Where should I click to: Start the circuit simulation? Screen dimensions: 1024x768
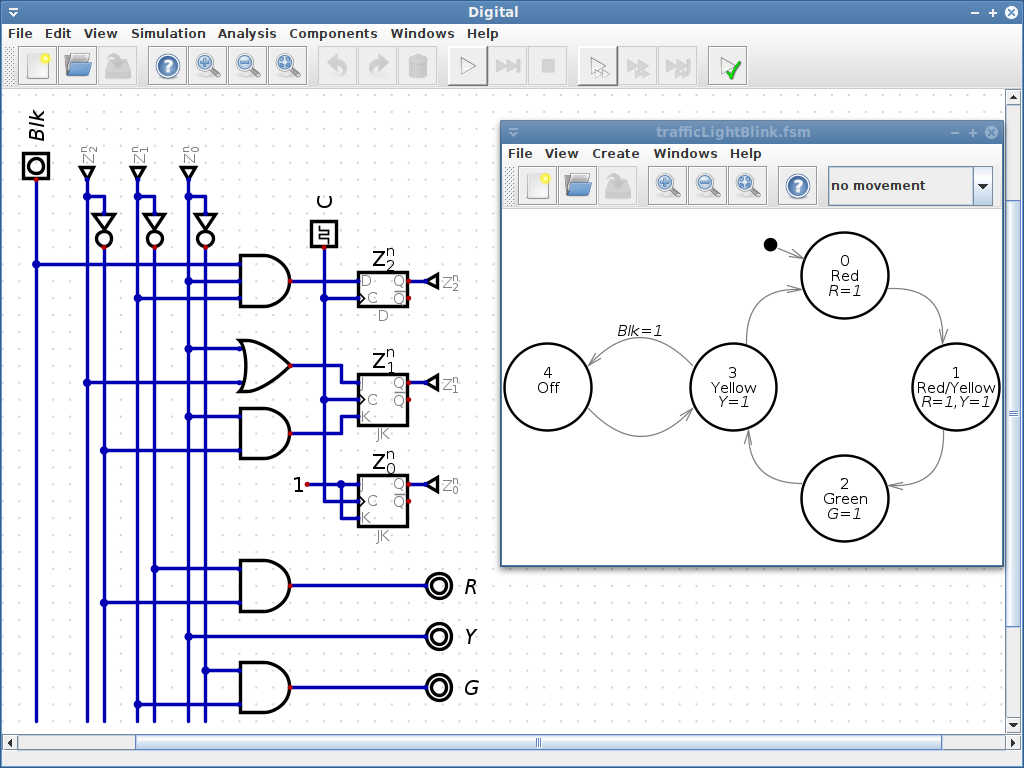click(x=466, y=66)
